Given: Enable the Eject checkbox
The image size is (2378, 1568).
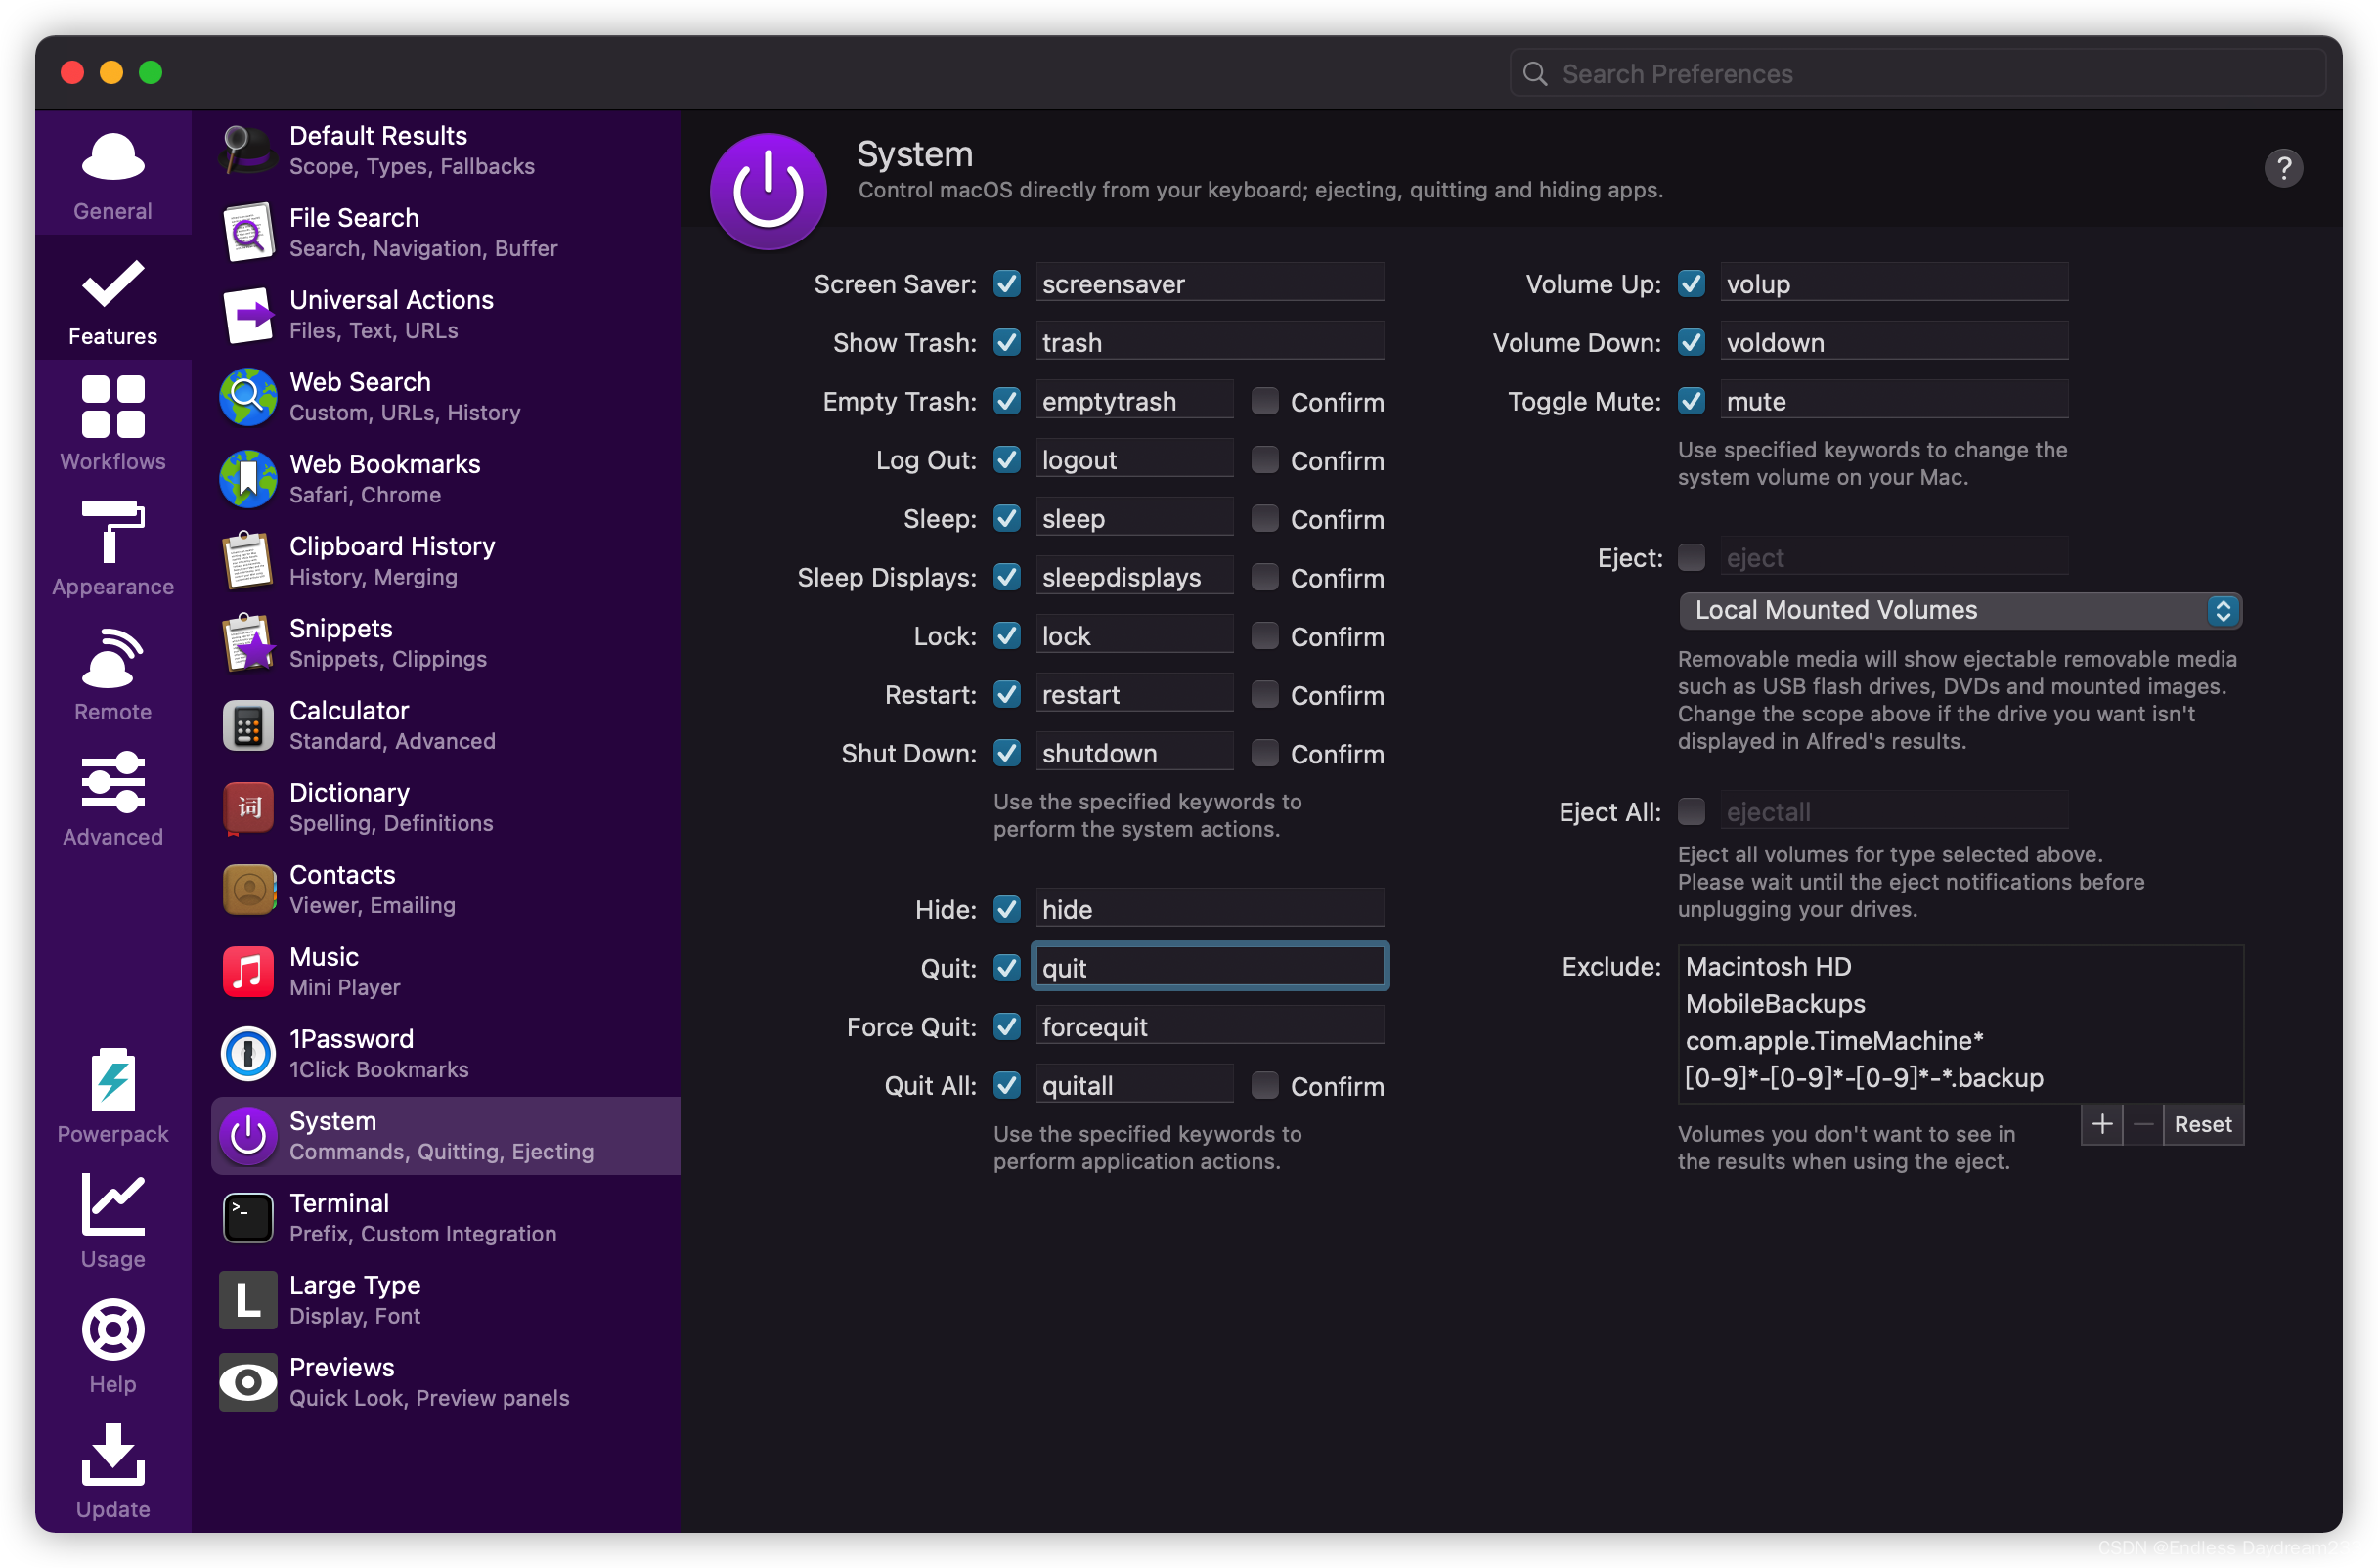Looking at the screenshot, I should point(1691,557).
